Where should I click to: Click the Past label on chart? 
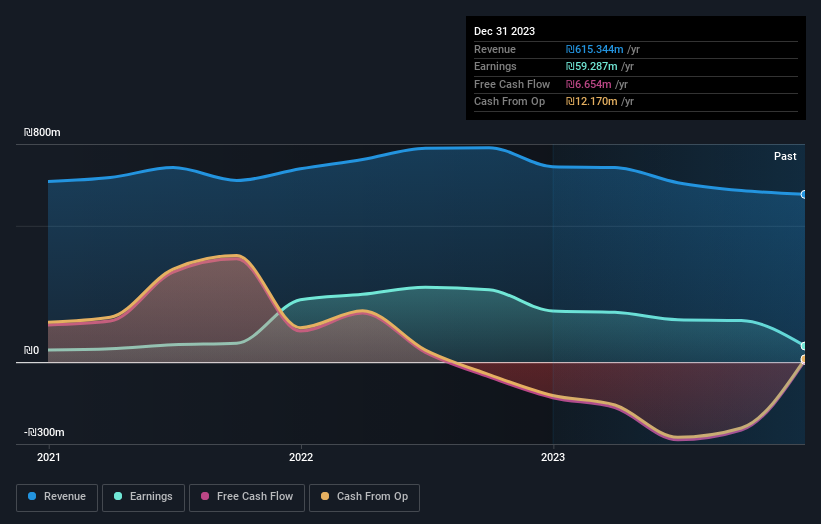[x=785, y=156]
